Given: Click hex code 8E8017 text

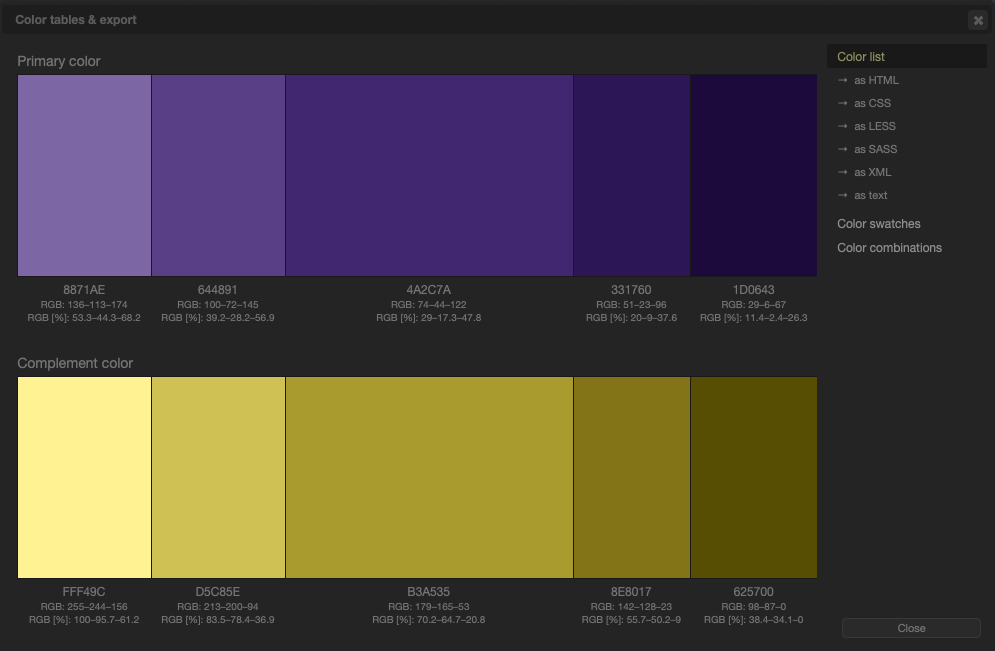Looking at the screenshot, I should (631, 592).
